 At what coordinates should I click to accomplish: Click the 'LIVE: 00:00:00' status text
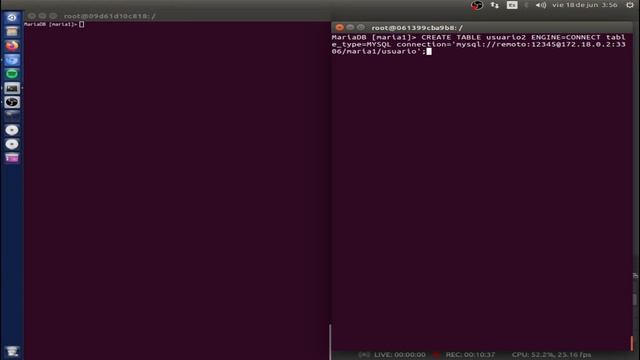[400, 355]
